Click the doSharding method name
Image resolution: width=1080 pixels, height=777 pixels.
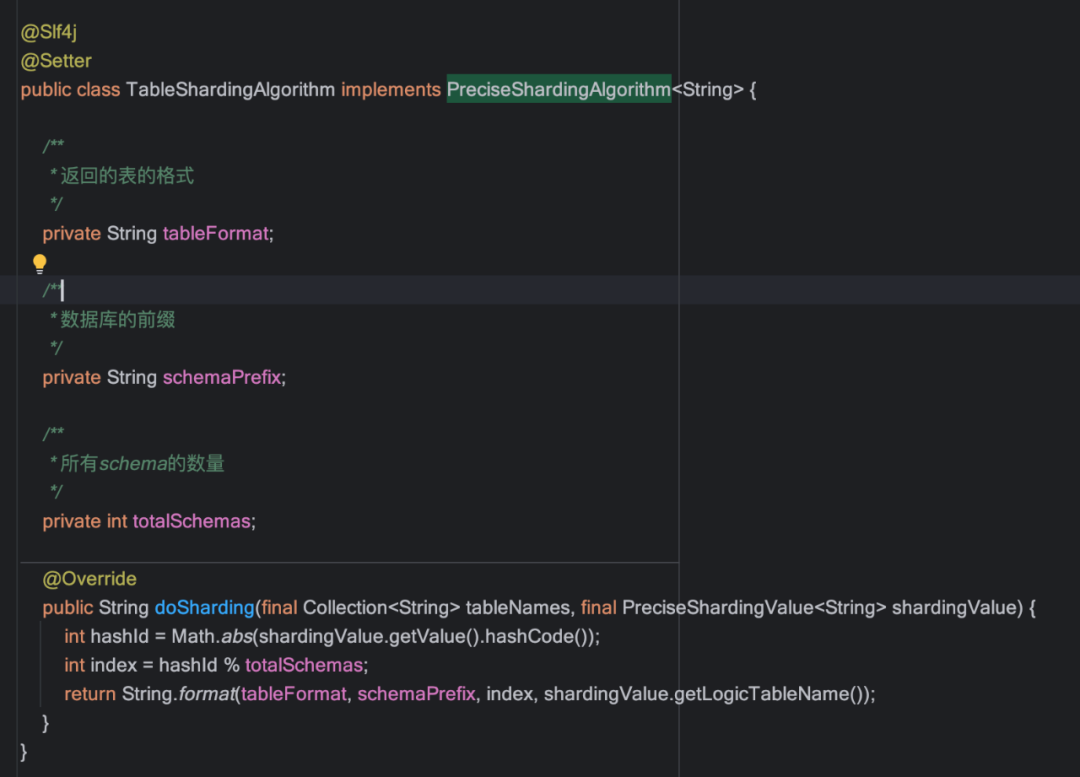click(x=205, y=608)
